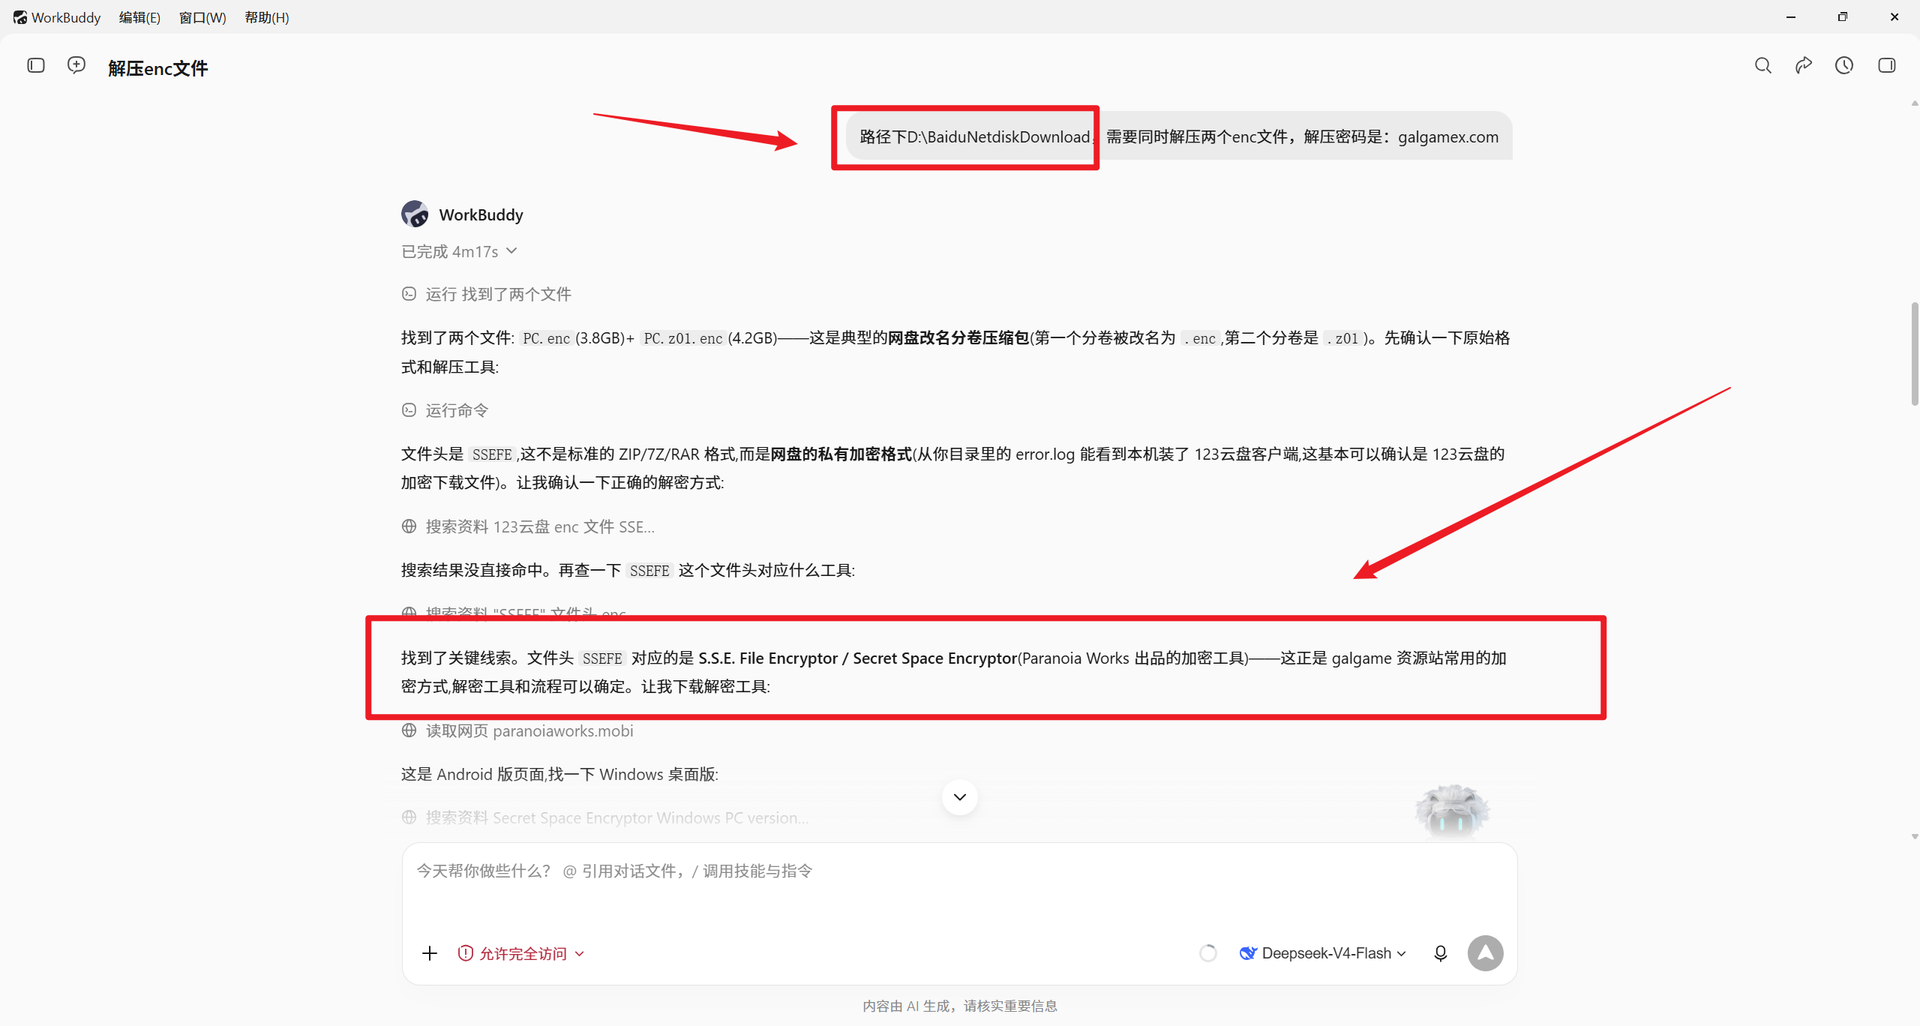Viewport: 1920px width, 1026px height.
Task: Expand the 已完成 4m17s step summary
Action: pyautogui.click(x=459, y=251)
